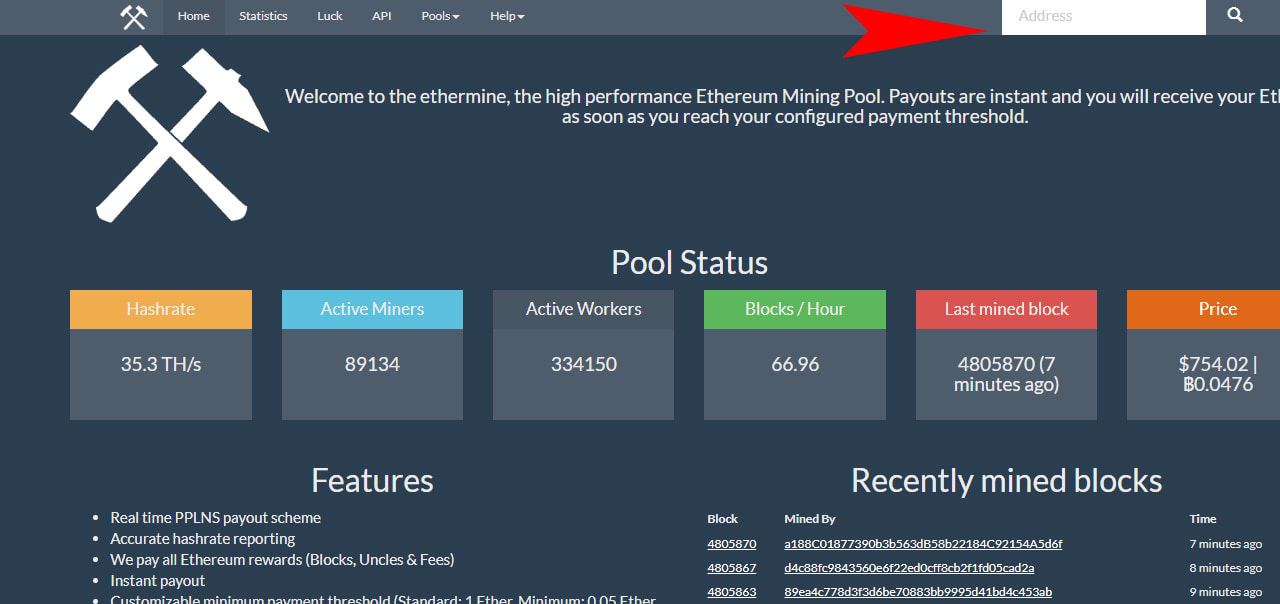Click 'We pay all Ethereum rewards' feature
The image size is (1280, 604).
[282, 560]
